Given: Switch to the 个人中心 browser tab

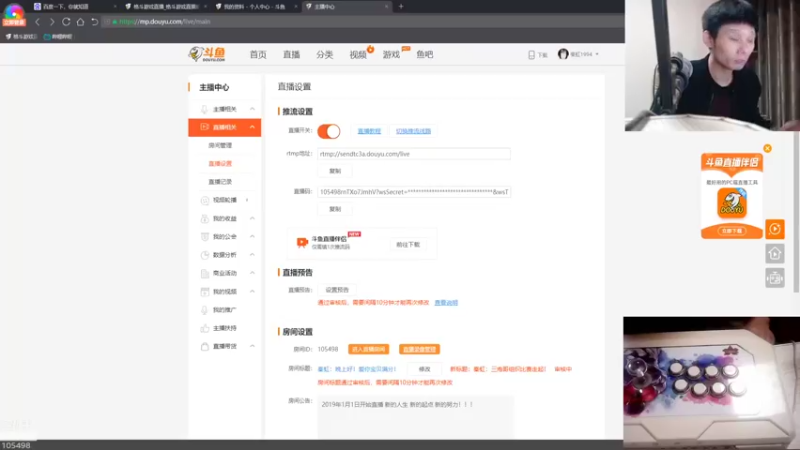Looking at the screenshot, I should click(254, 7).
